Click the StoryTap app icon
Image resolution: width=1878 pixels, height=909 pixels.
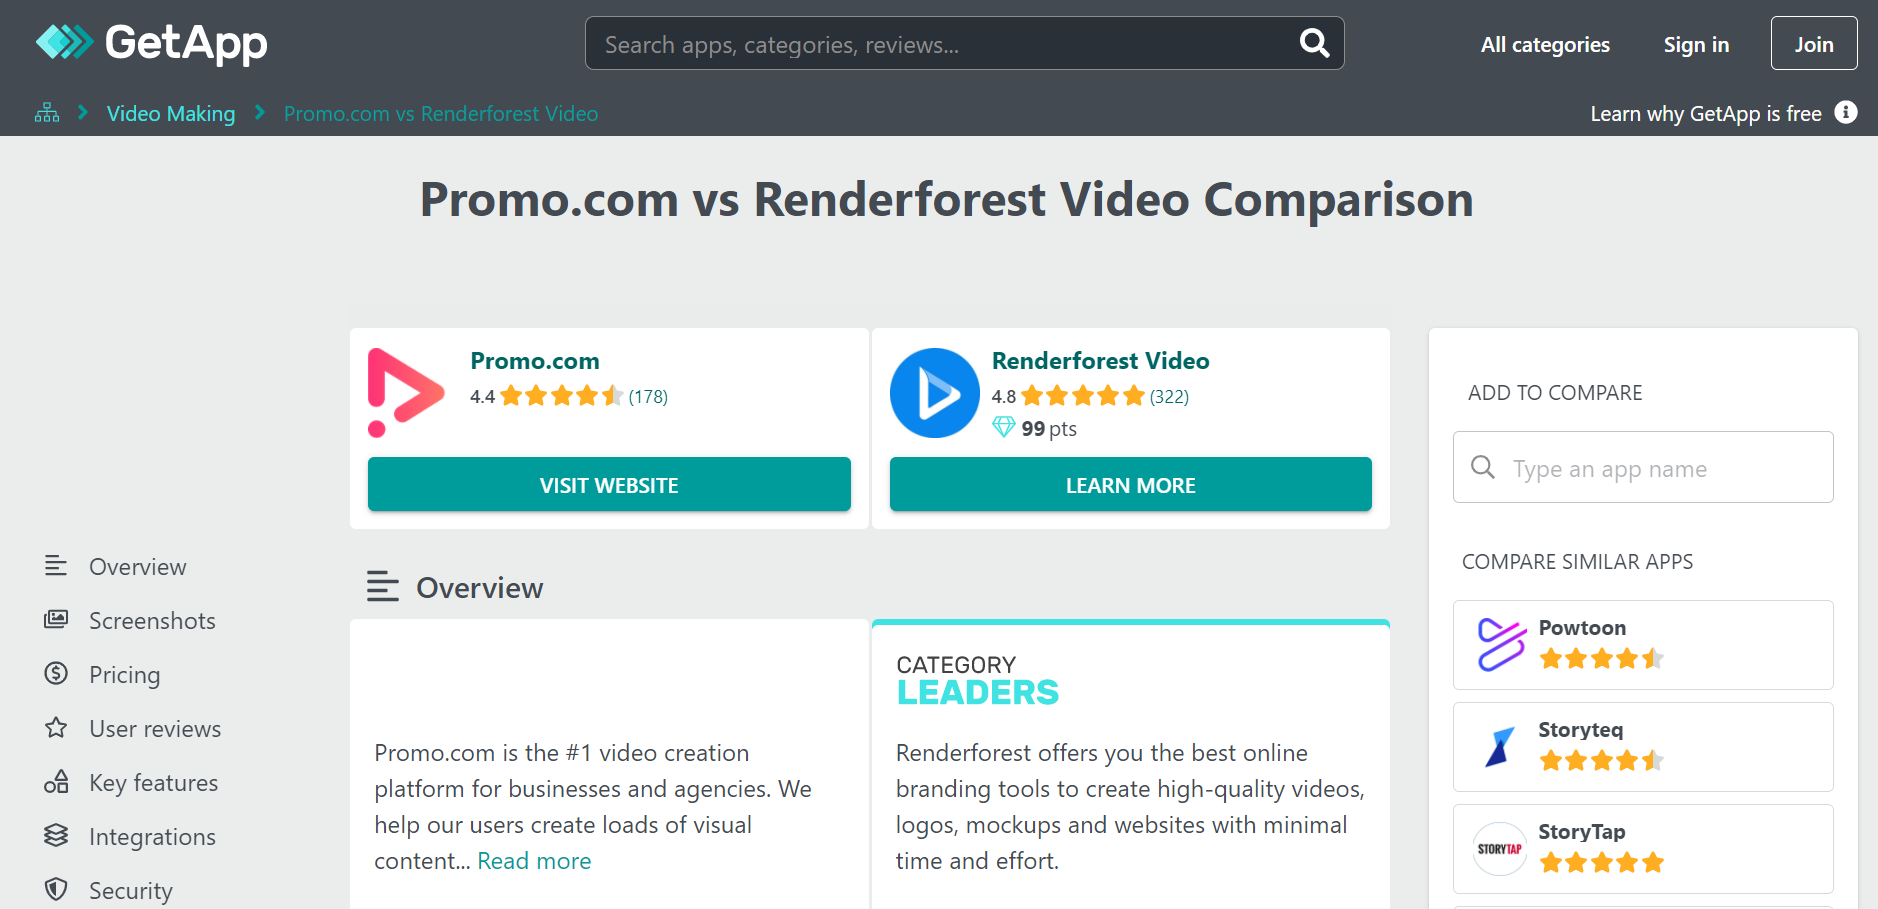tap(1500, 849)
